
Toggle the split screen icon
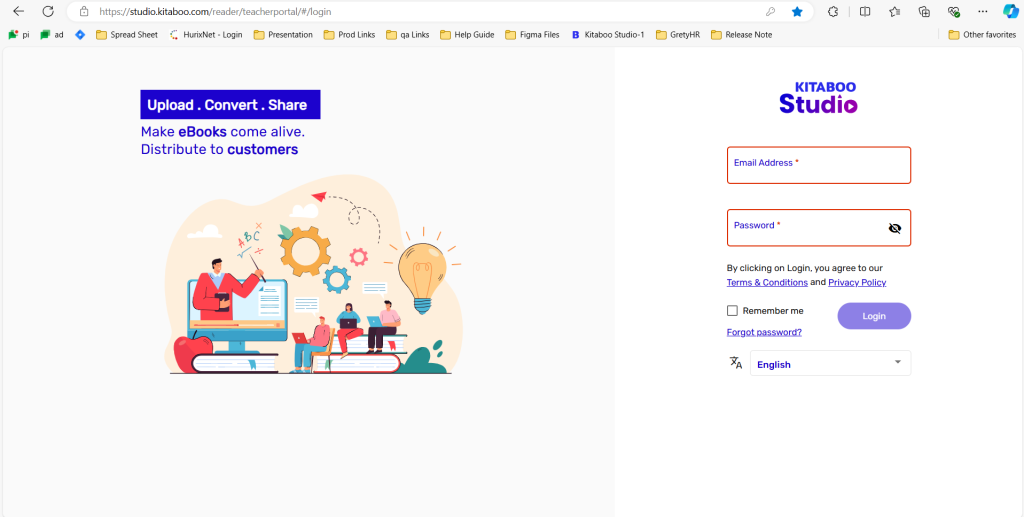(x=865, y=11)
